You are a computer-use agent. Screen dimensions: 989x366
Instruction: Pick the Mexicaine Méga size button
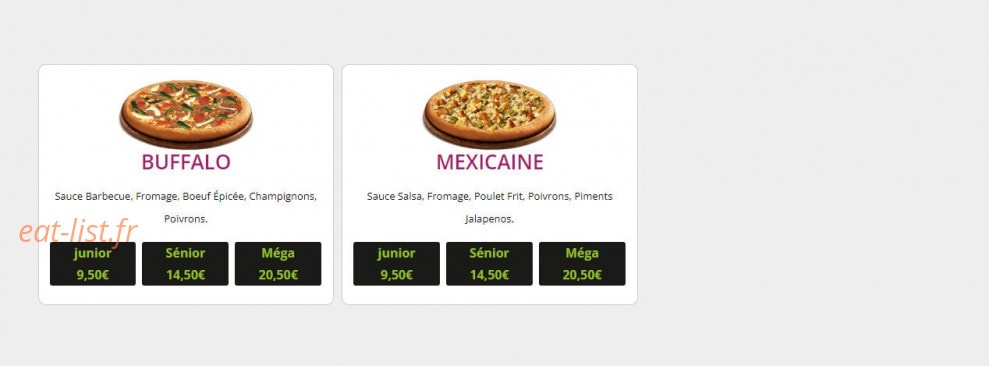pyautogui.click(x=582, y=264)
